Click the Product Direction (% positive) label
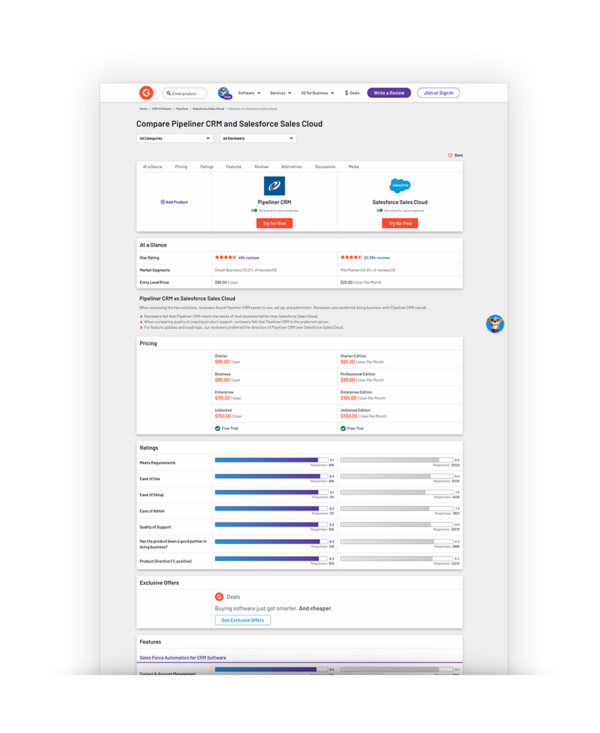This screenshot has width=600, height=733. click(166, 561)
